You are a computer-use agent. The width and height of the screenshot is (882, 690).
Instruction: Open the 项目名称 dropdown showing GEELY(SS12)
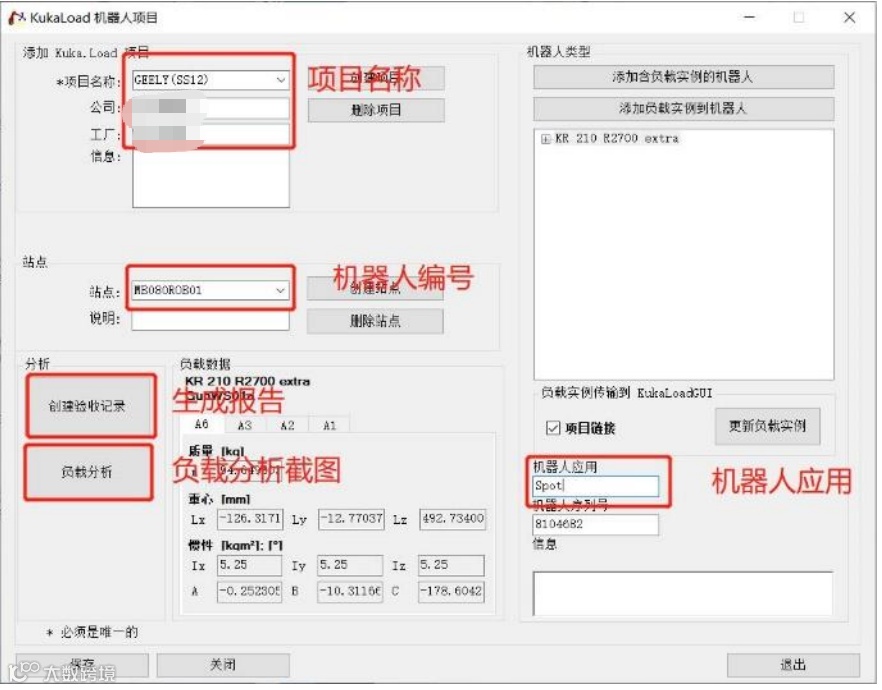tap(211, 80)
